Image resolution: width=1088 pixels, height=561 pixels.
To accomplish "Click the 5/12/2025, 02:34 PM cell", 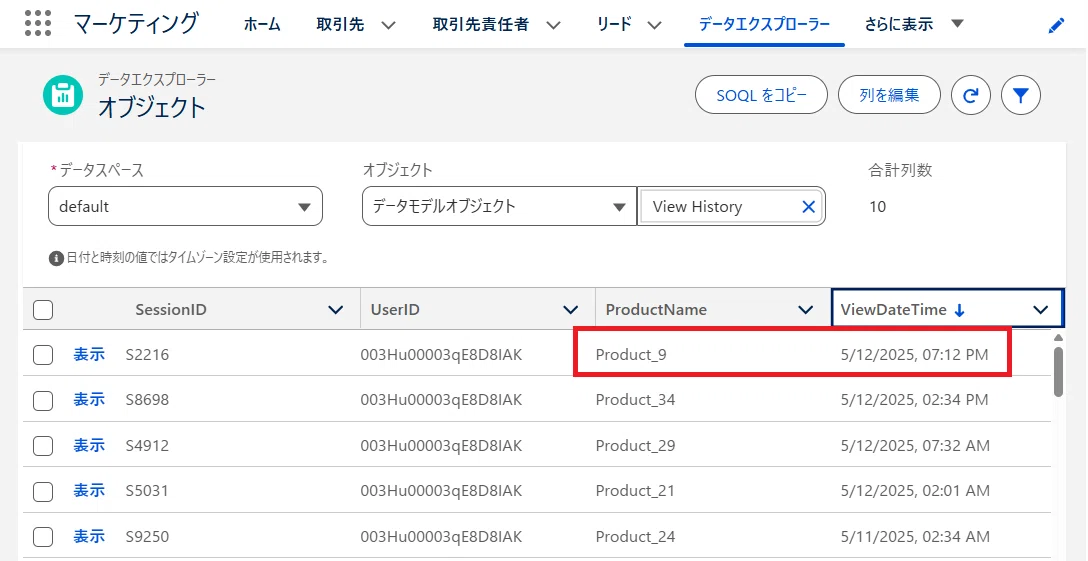I will [x=915, y=400].
